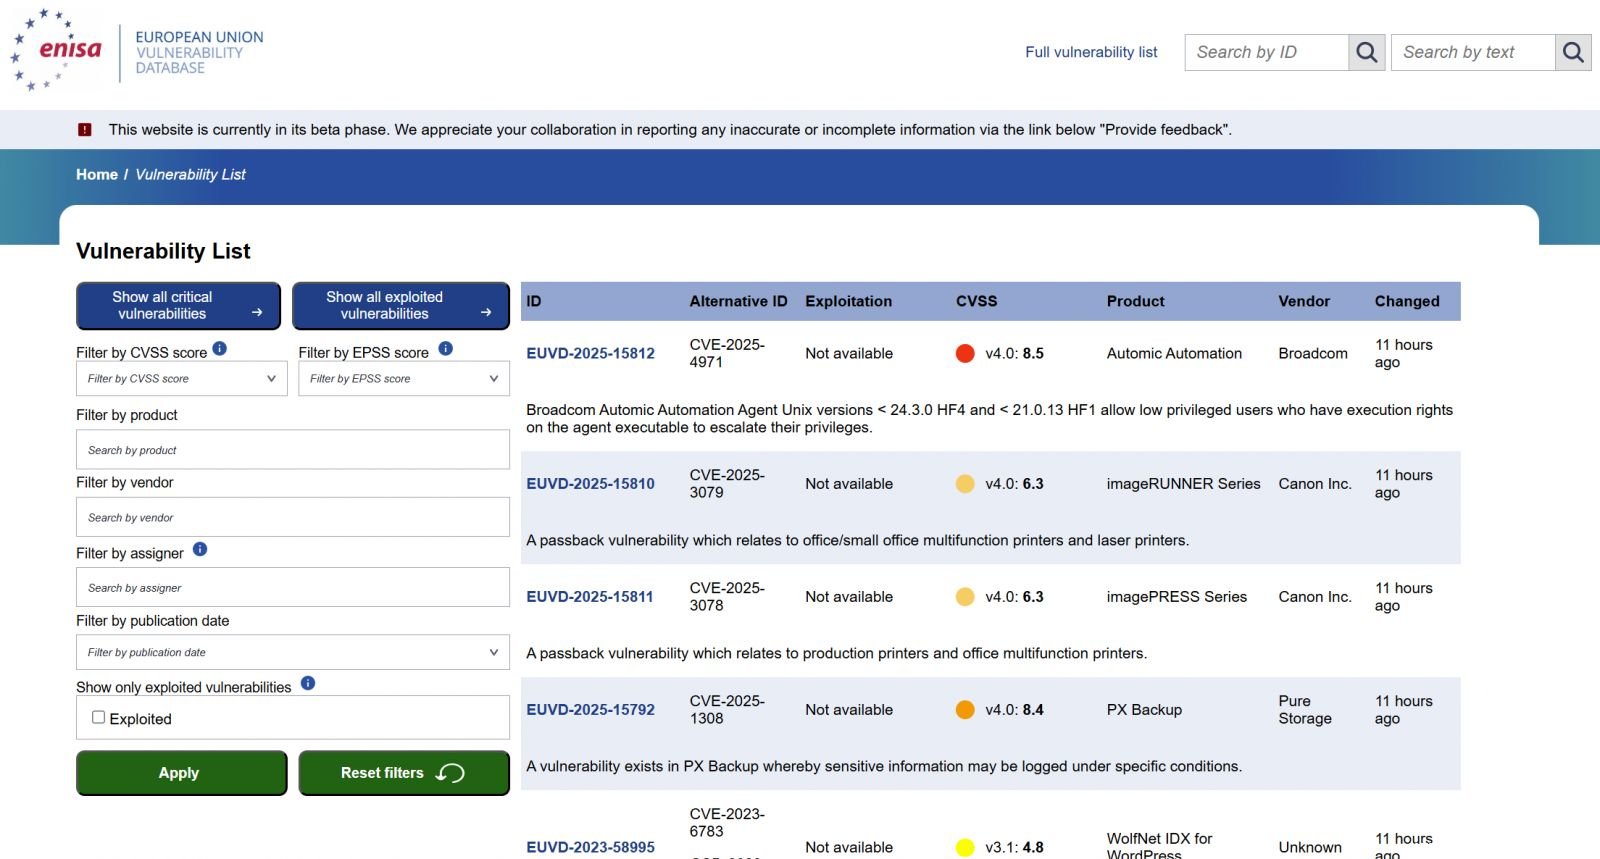
Task: Click the CVSS column header
Action: pos(976,301)
